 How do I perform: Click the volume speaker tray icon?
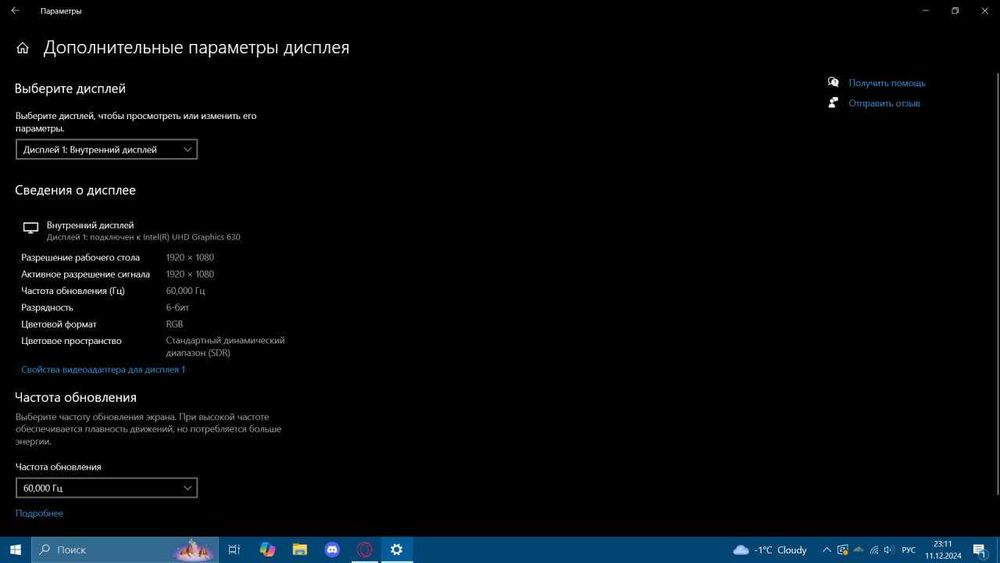click(889, 550)
